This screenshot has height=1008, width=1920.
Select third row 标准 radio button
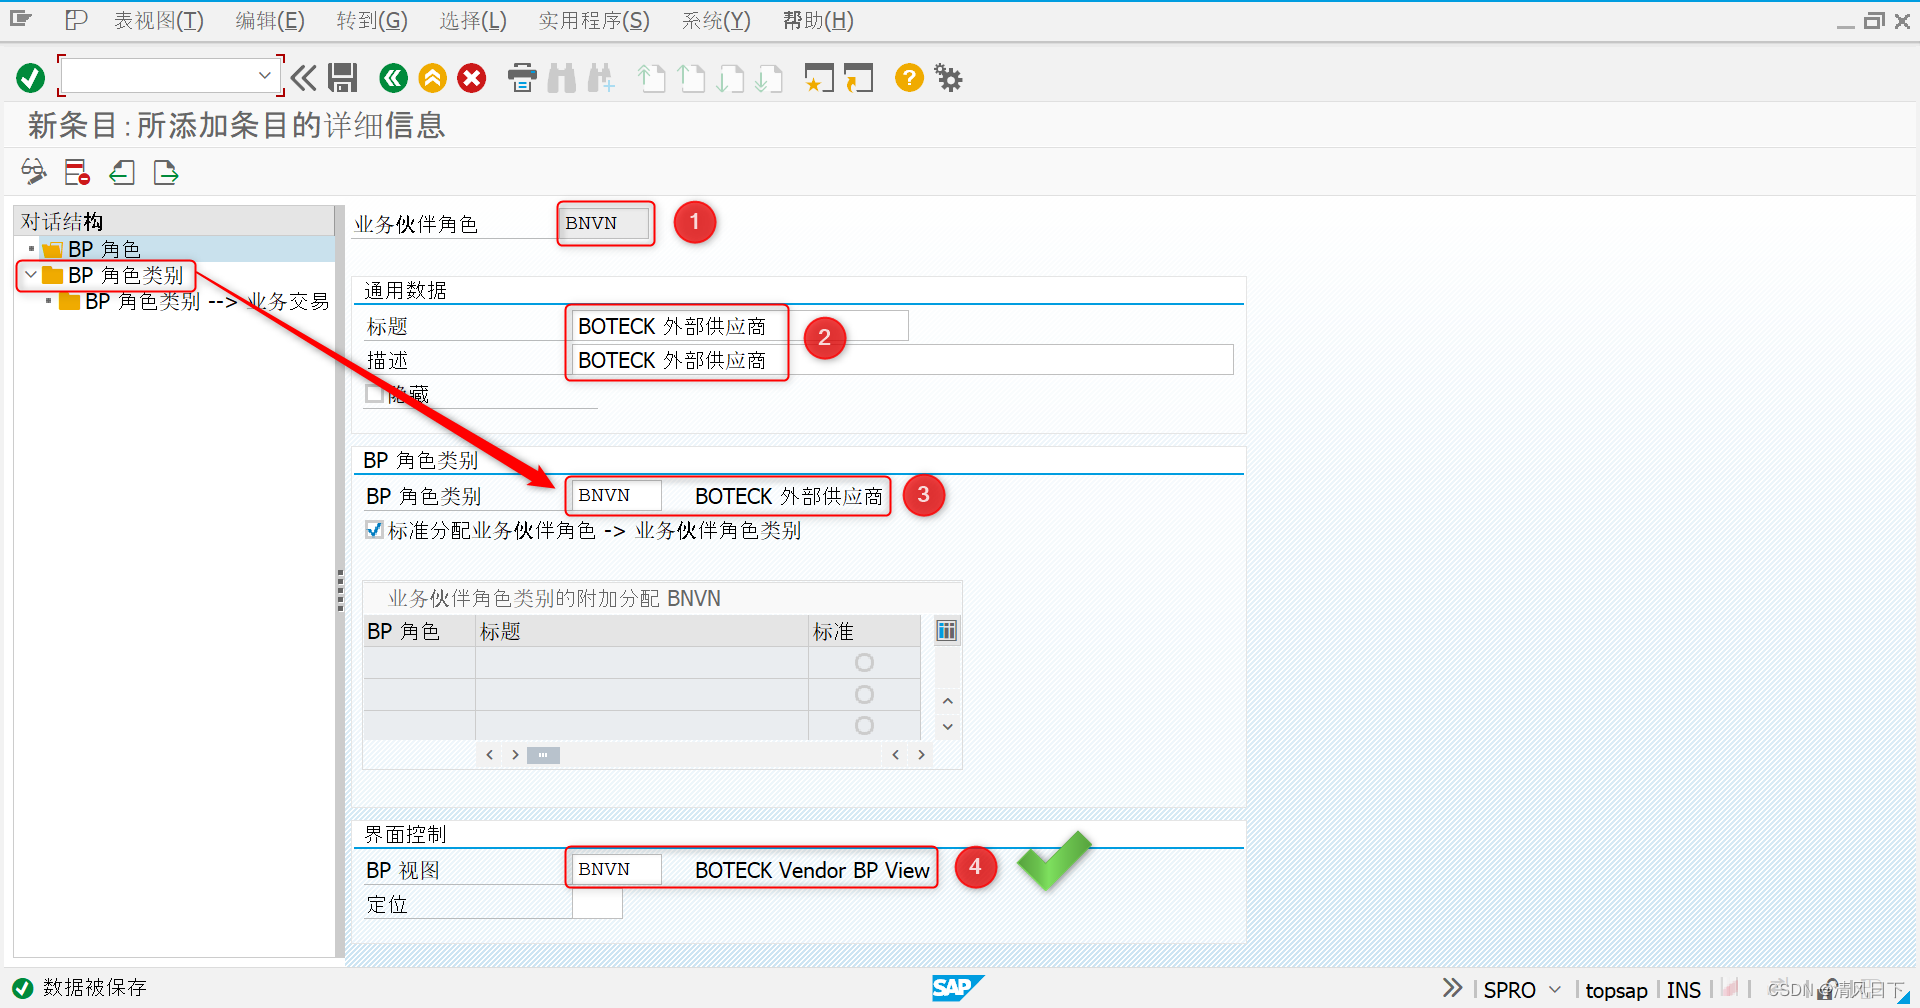(x=864, y=725)
